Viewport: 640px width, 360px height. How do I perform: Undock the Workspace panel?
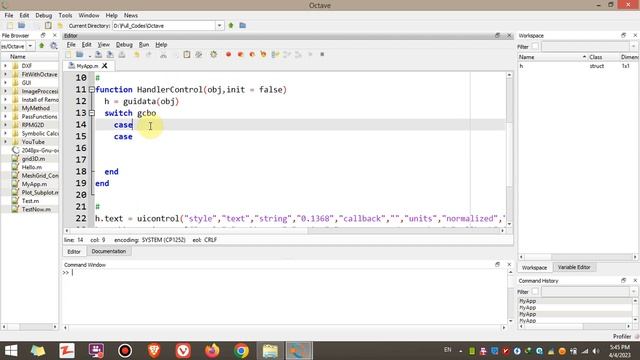point(623,36)
